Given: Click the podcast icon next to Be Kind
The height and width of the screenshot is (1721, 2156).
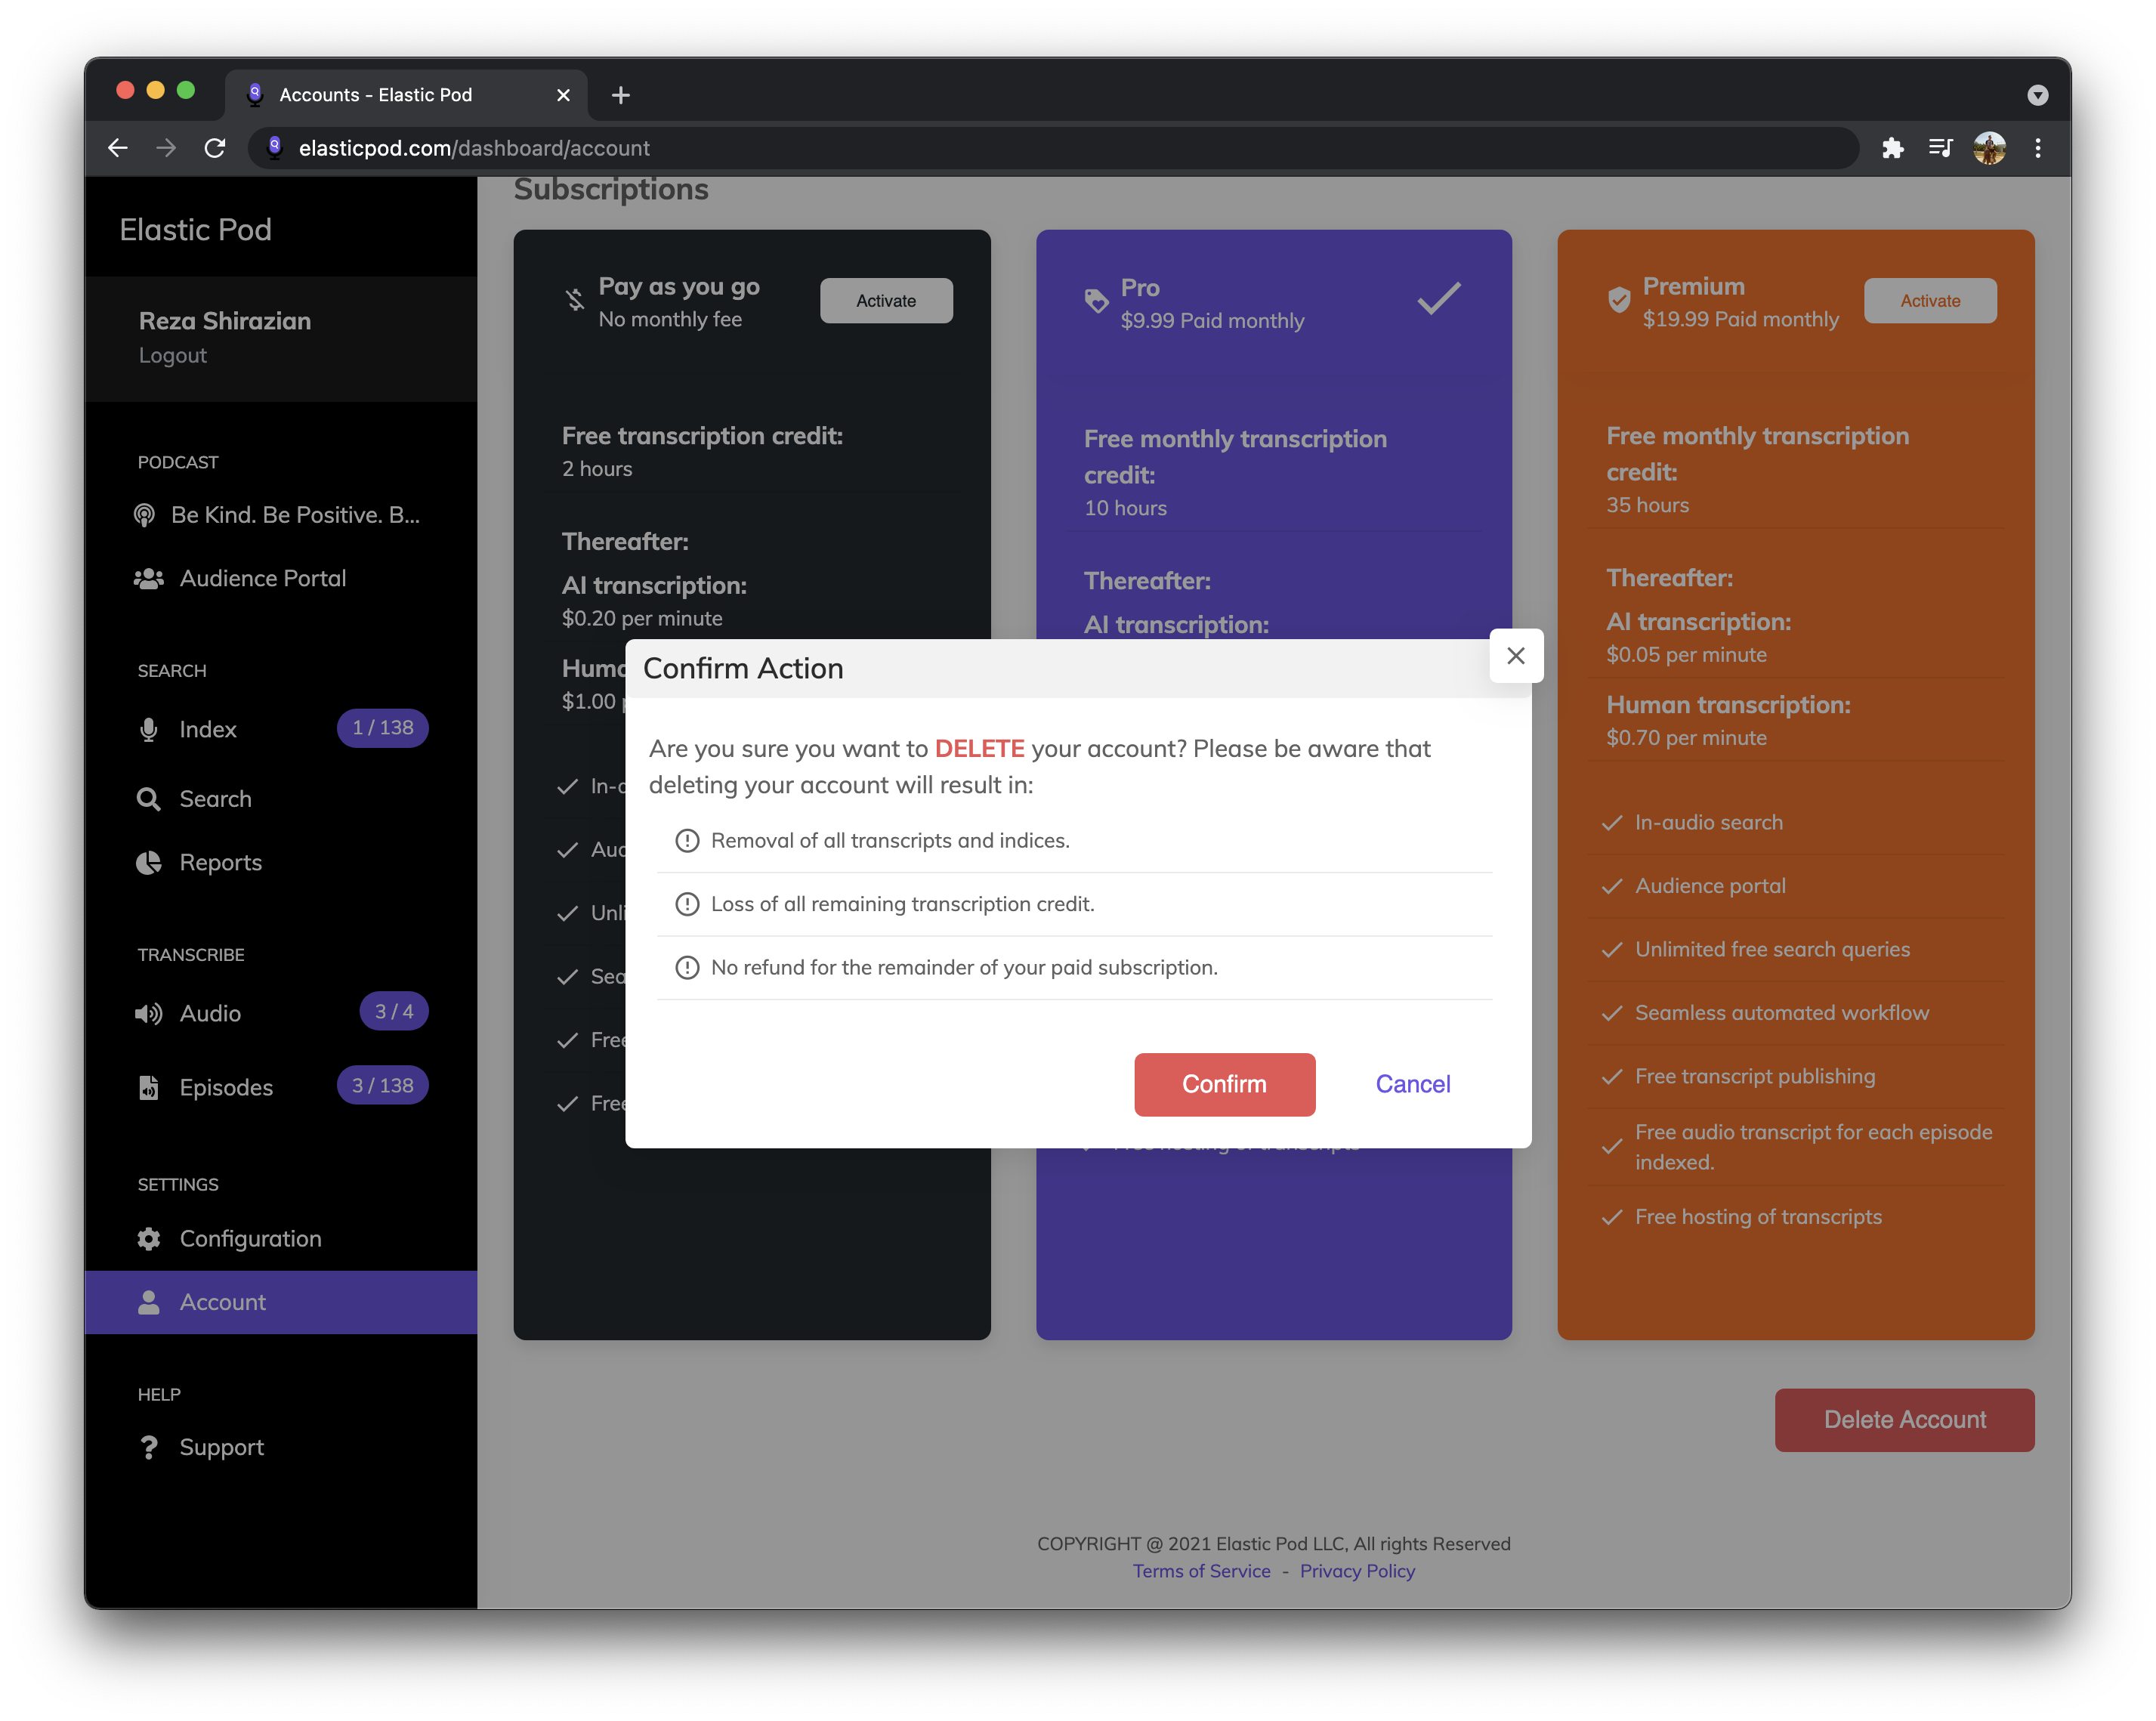Looking at the screenshot, I should [x=144, y=515].
